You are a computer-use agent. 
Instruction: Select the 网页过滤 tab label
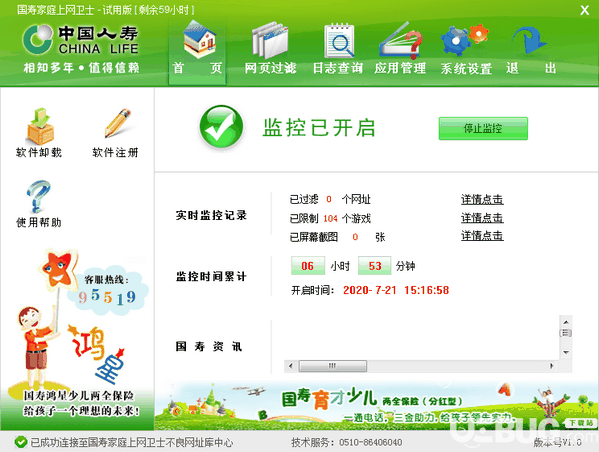point(270,68)
